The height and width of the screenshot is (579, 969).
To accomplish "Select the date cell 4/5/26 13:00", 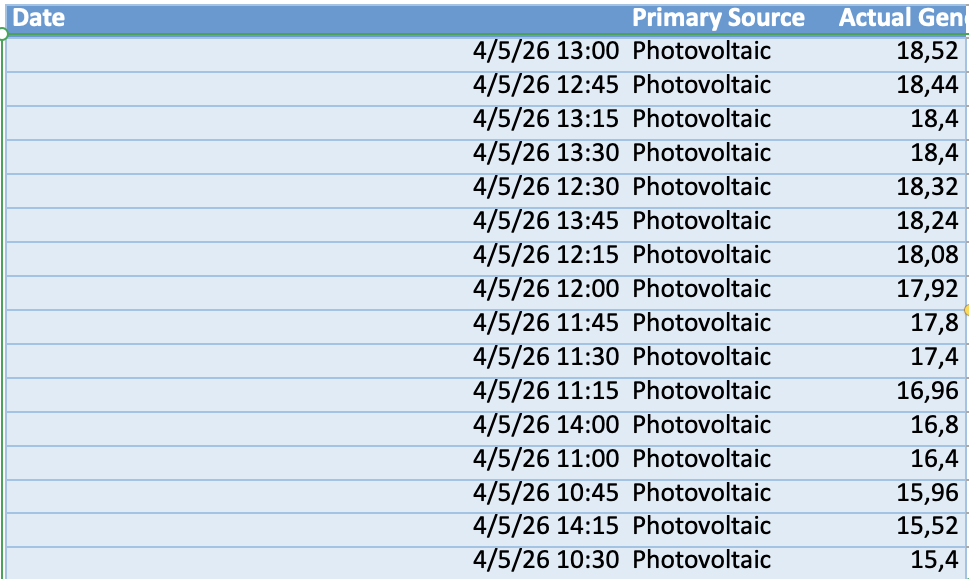I will click(546, 51).
